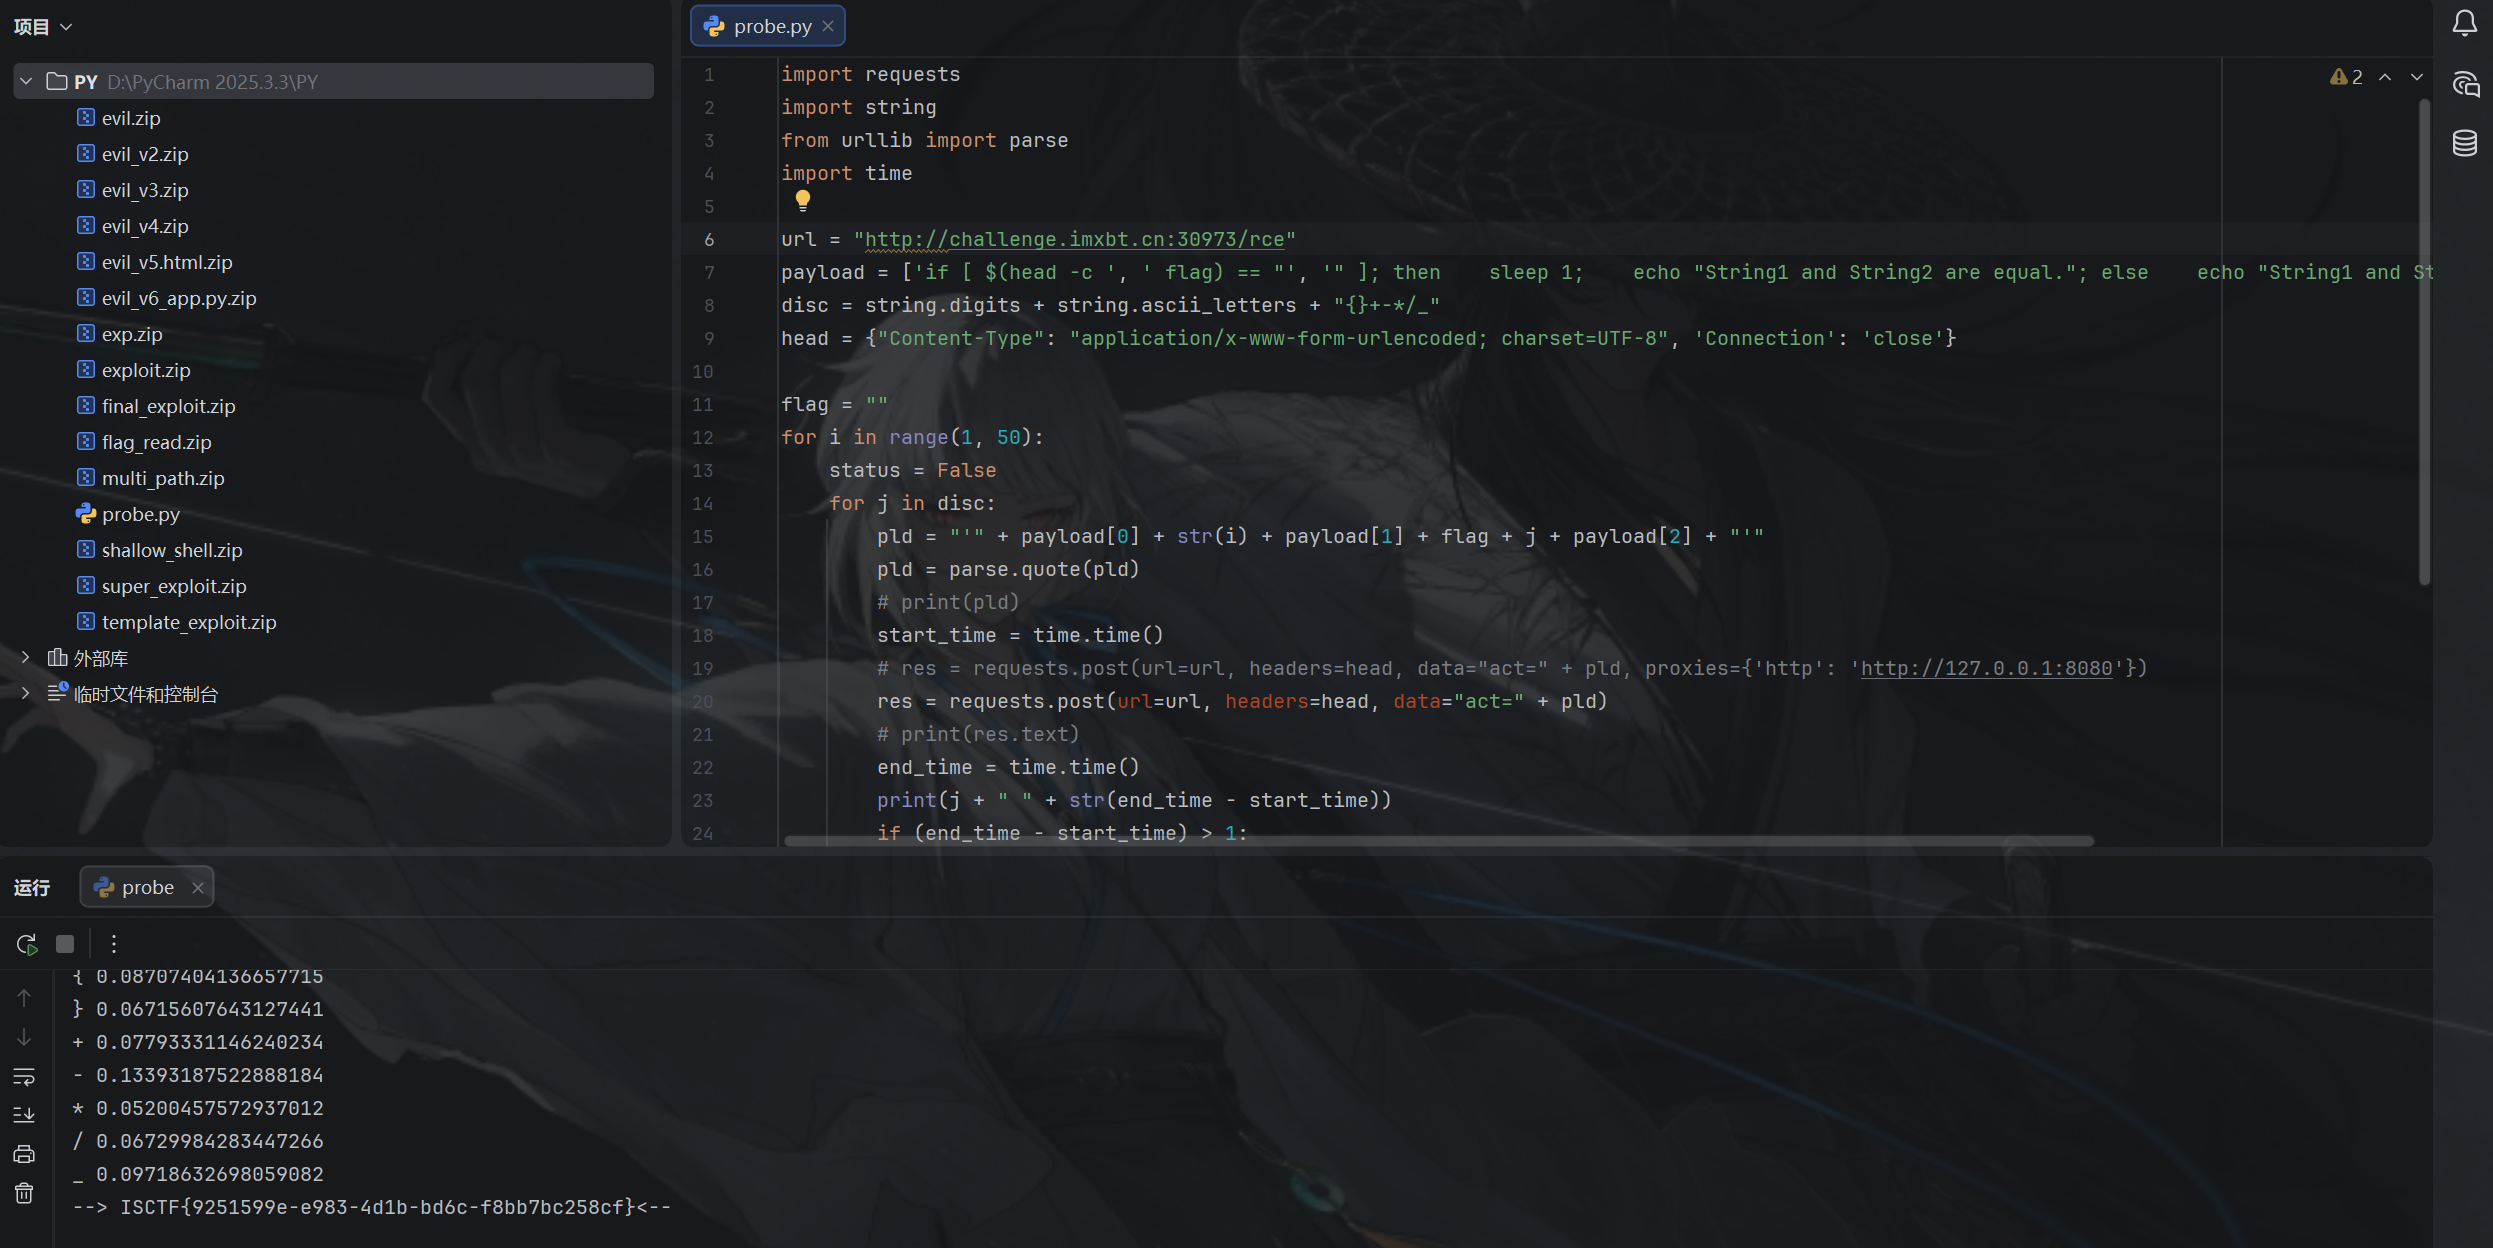This screenshot has height=1248, width=2493.
Task: Open the 项目 project view dropdown
Action: point(43,27)
